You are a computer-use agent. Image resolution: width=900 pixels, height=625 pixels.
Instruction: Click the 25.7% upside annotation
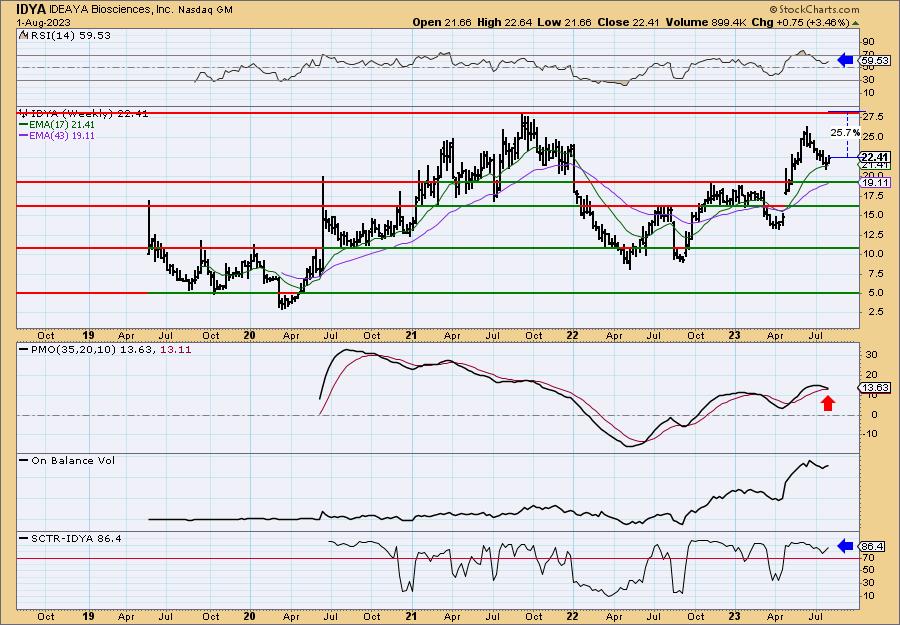tap(845, 133)
